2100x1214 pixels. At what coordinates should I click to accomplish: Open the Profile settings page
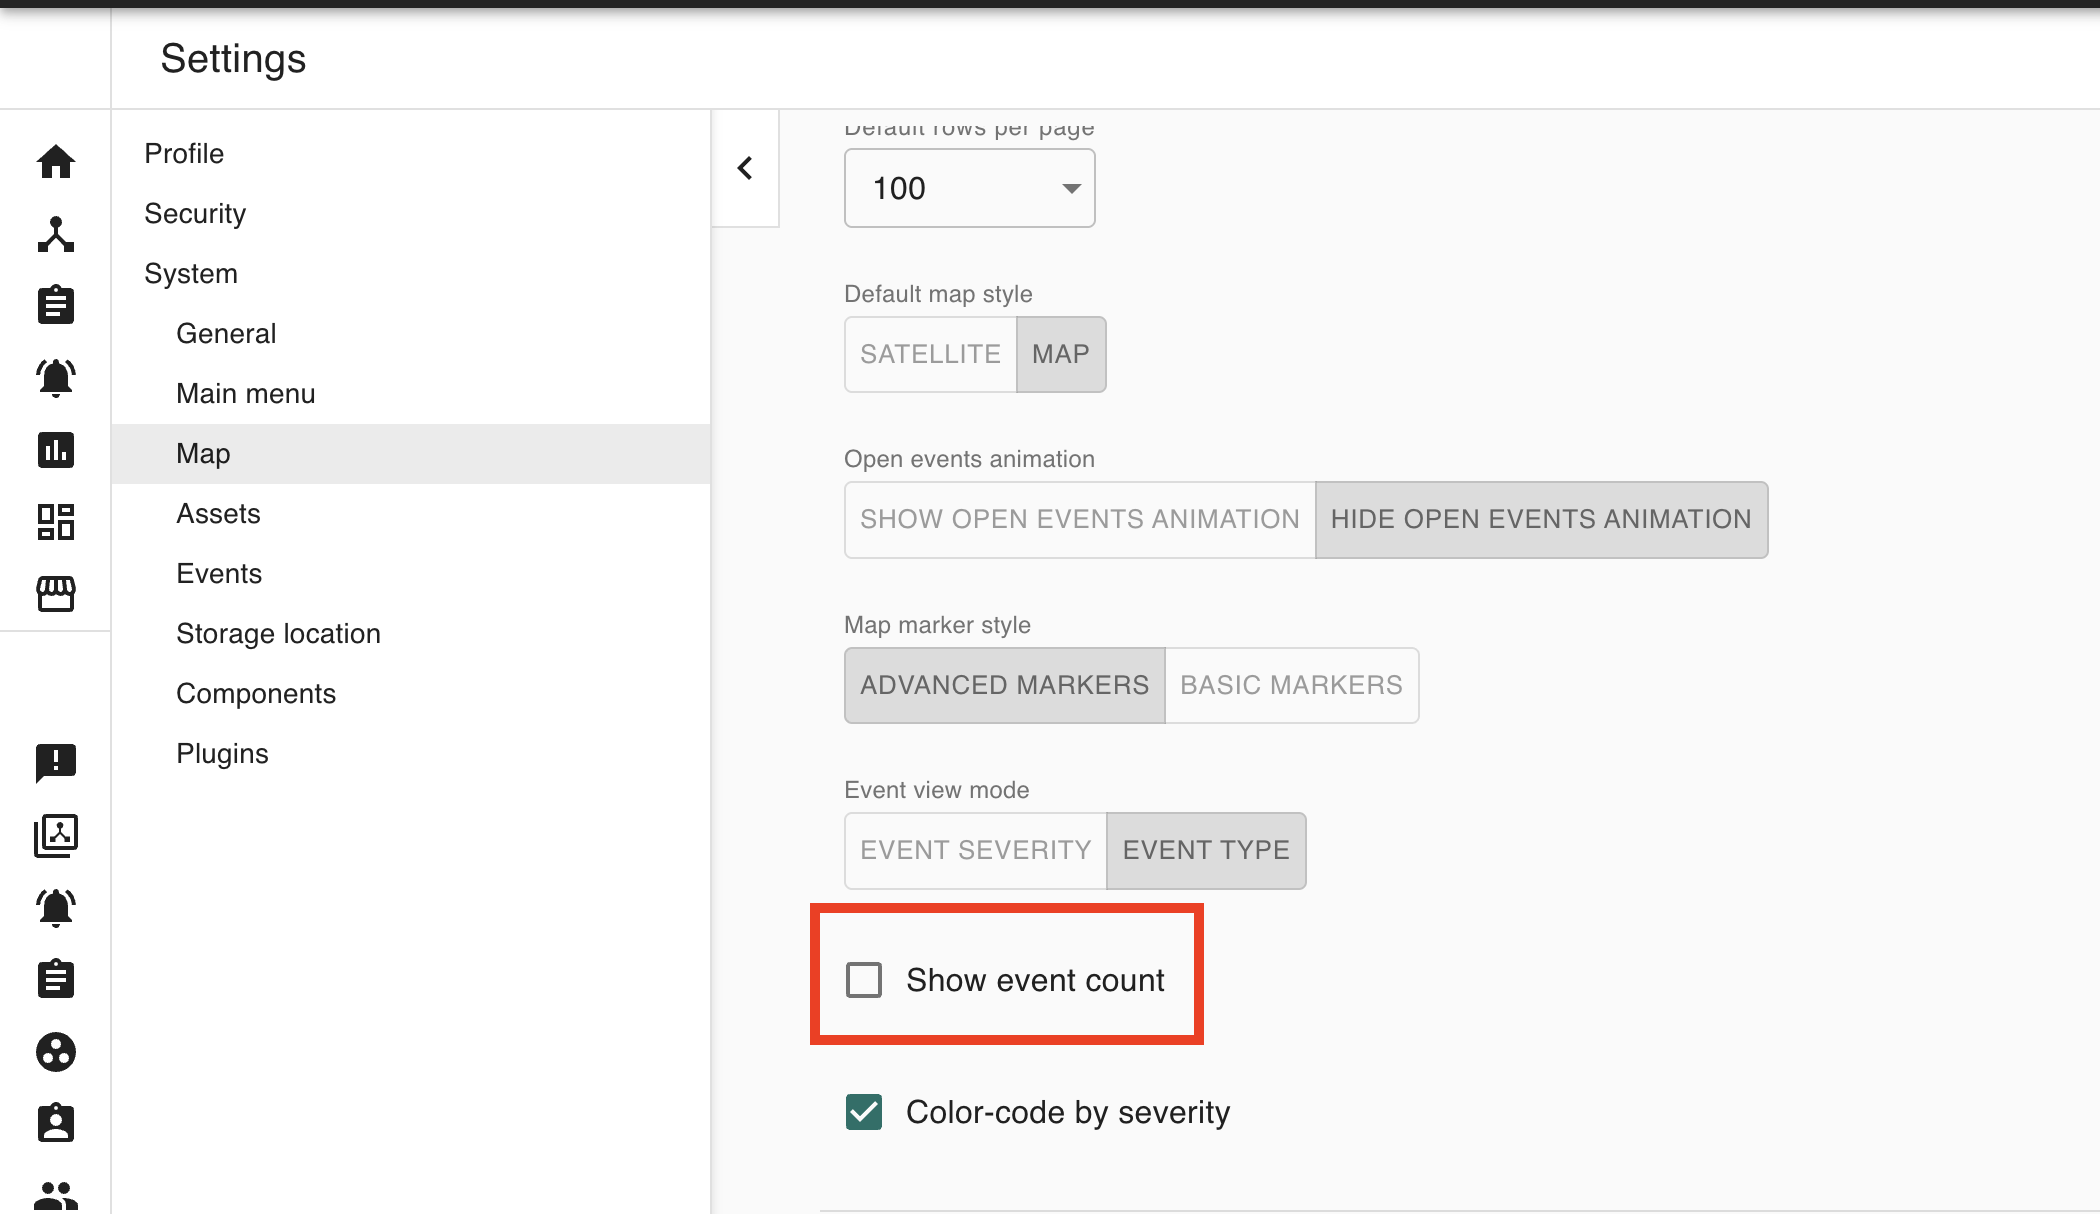[x=184, y=153]
